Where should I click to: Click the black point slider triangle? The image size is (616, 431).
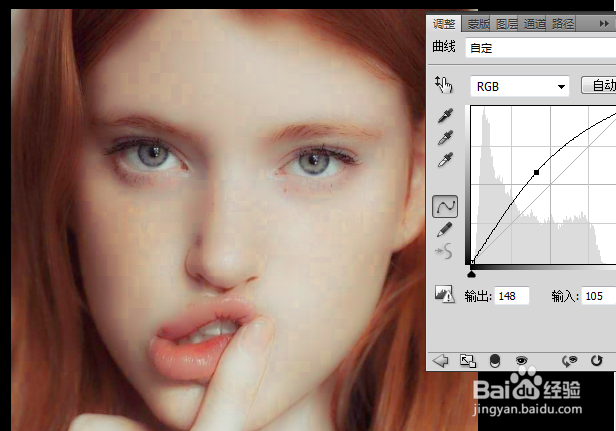(471, 273)
